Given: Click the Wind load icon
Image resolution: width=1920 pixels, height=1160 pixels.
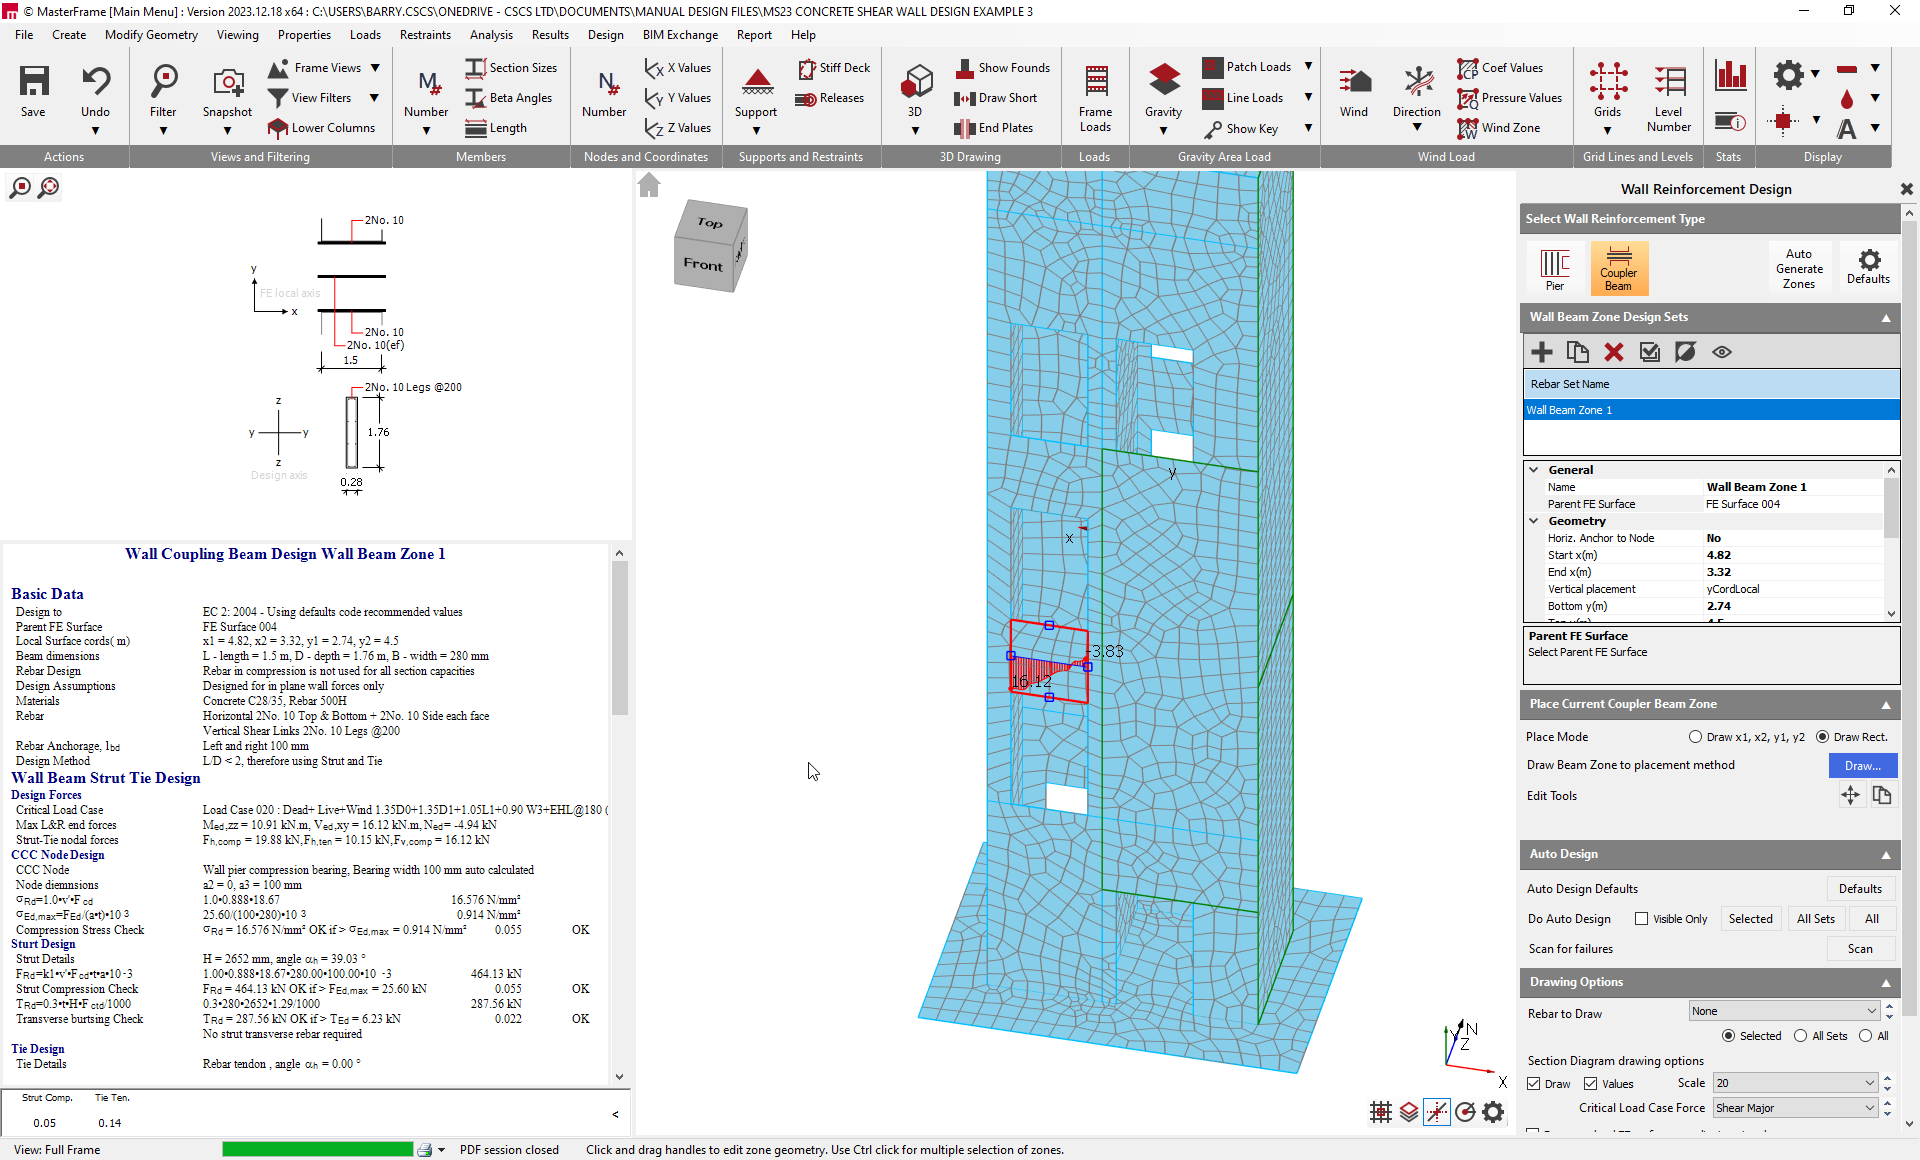Looking at the screenshot, I should click(1354, 83).
